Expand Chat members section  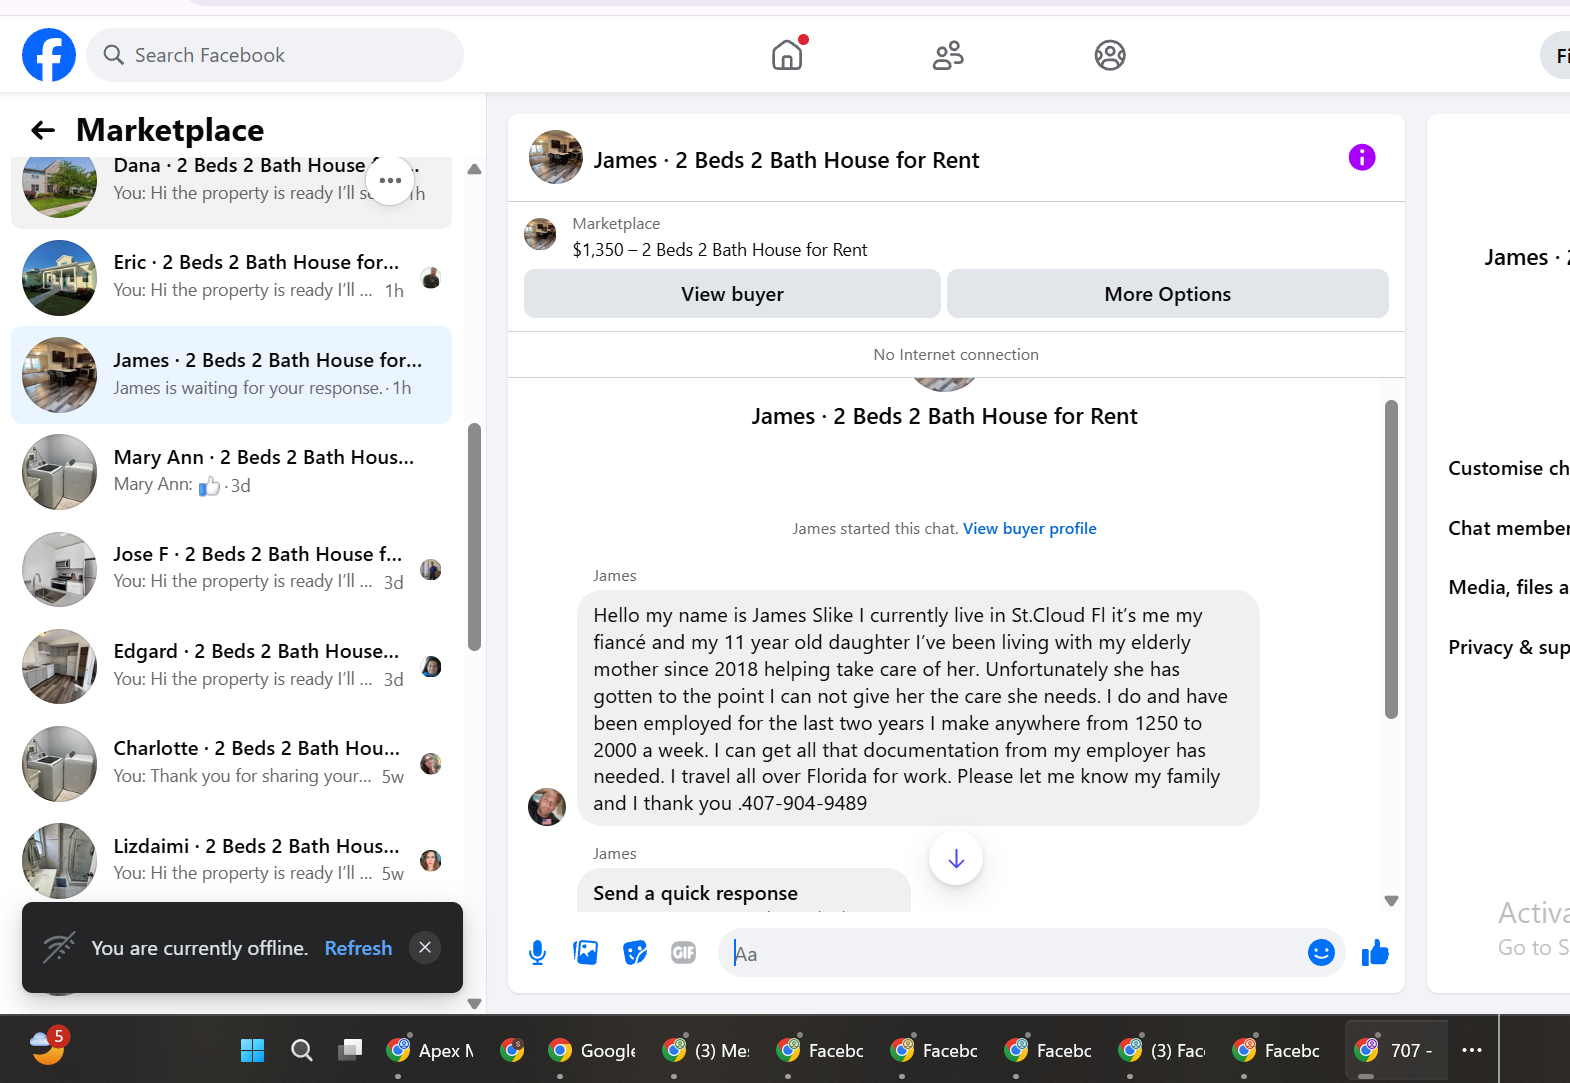click(x=1508, y=528)
